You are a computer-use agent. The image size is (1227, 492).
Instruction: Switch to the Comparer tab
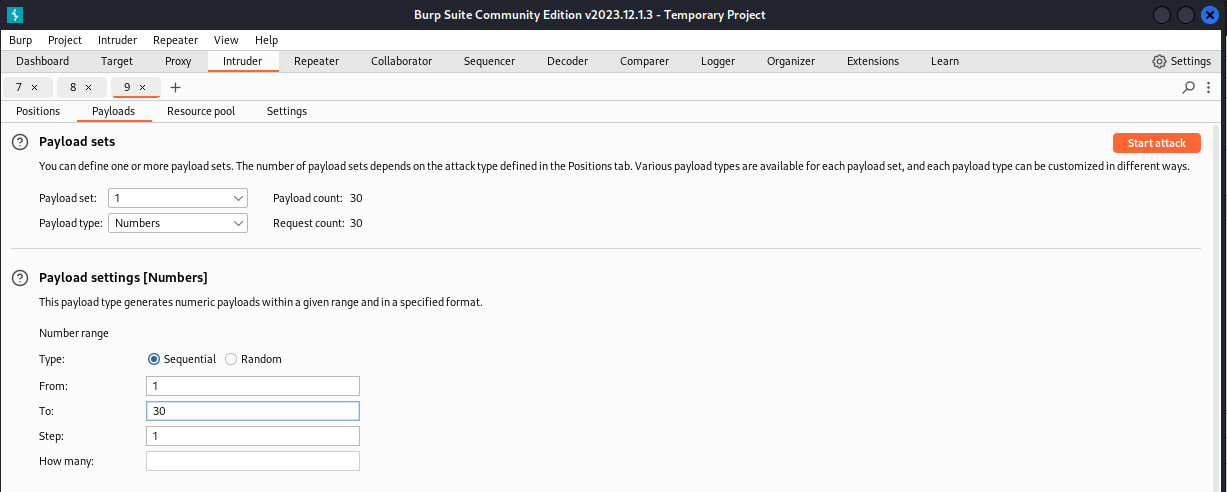pos(644,61)
